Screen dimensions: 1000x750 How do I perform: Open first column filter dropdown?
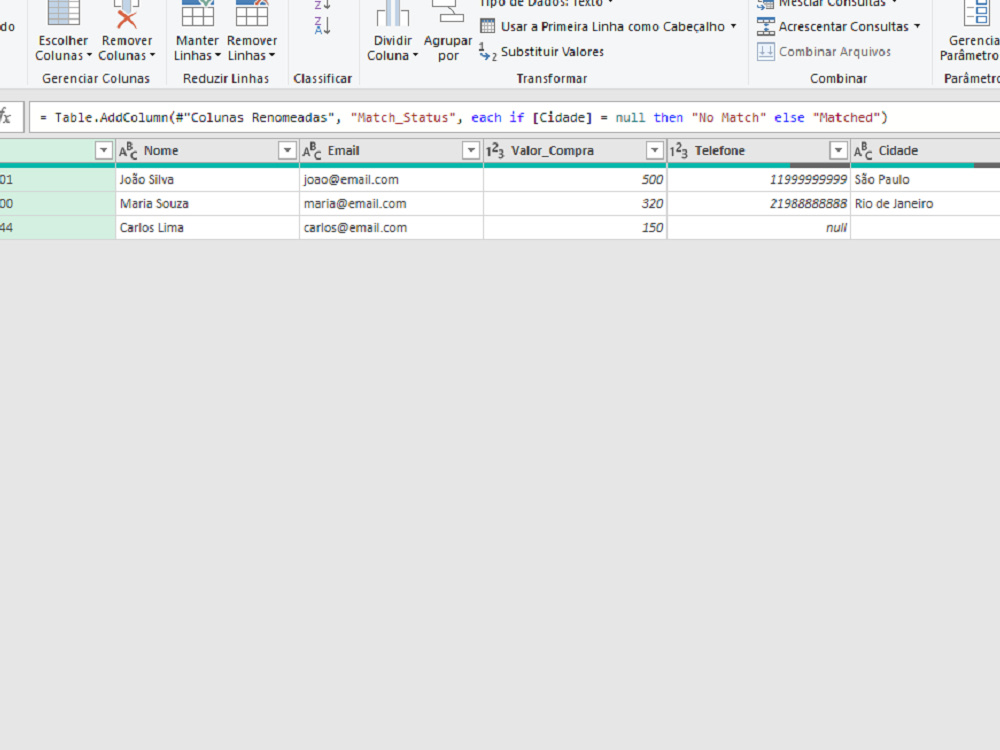pyautogui.click(x=103, y=151)
